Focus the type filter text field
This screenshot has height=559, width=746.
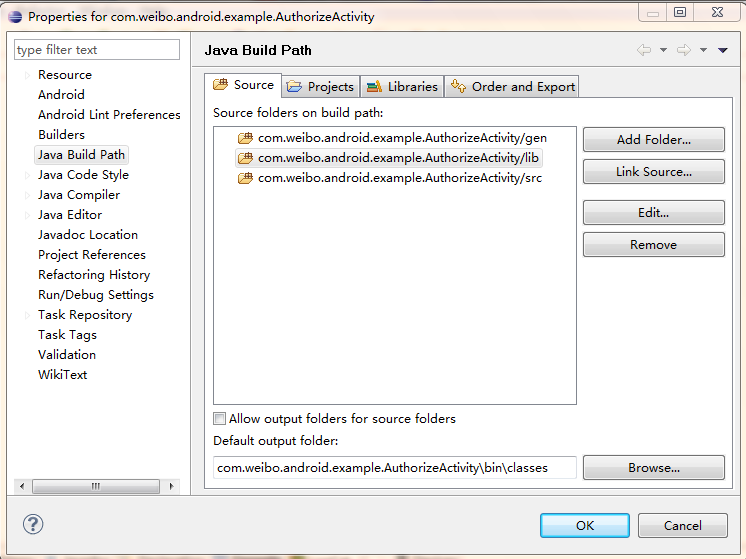pos(97,49)
